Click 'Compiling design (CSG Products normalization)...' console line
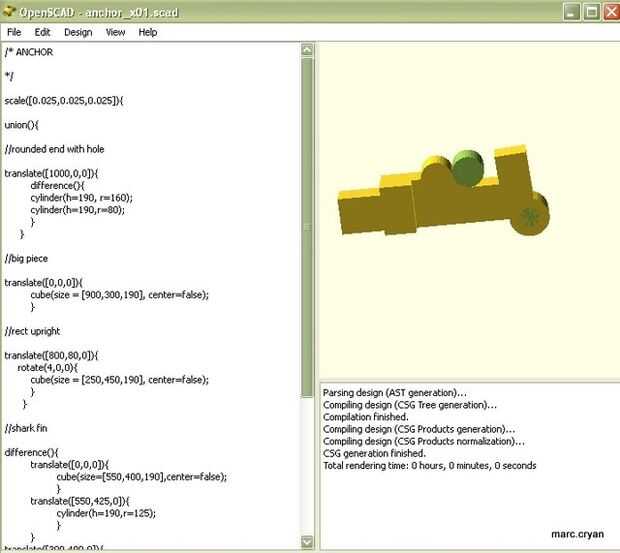620x553 pixels. [424, 441]
